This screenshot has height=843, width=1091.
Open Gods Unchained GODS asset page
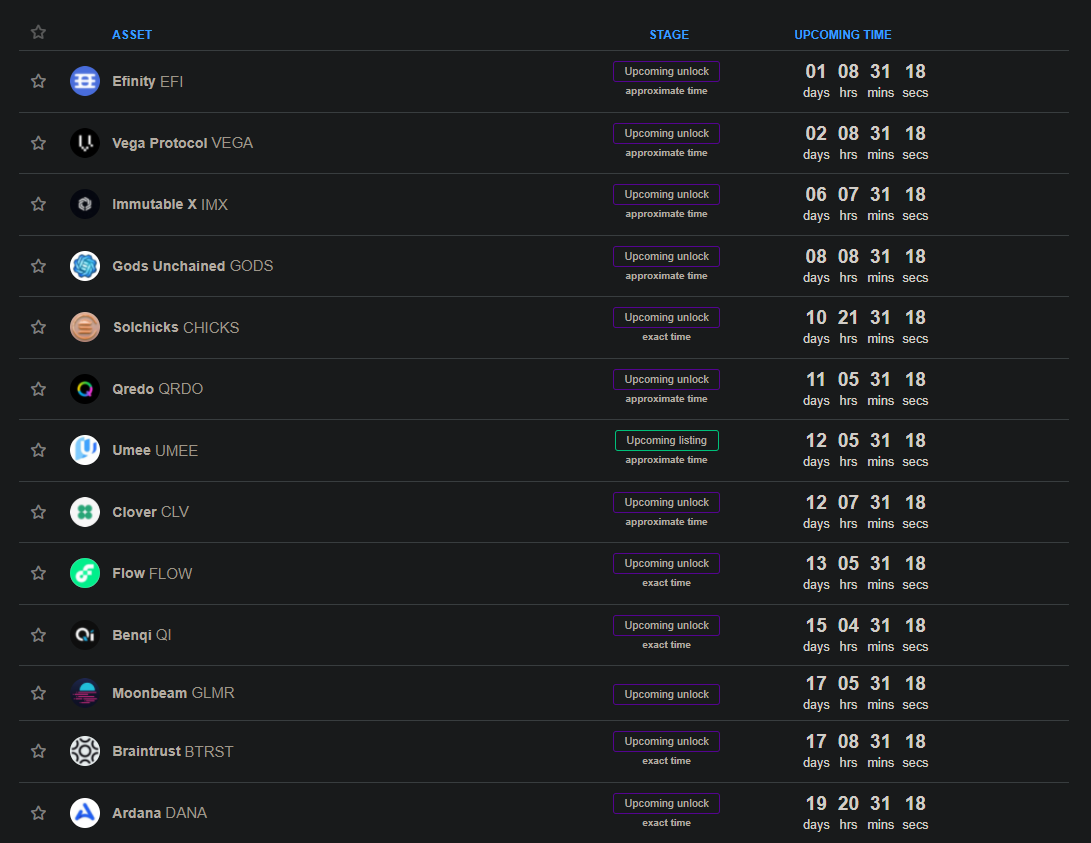point(193,266)
